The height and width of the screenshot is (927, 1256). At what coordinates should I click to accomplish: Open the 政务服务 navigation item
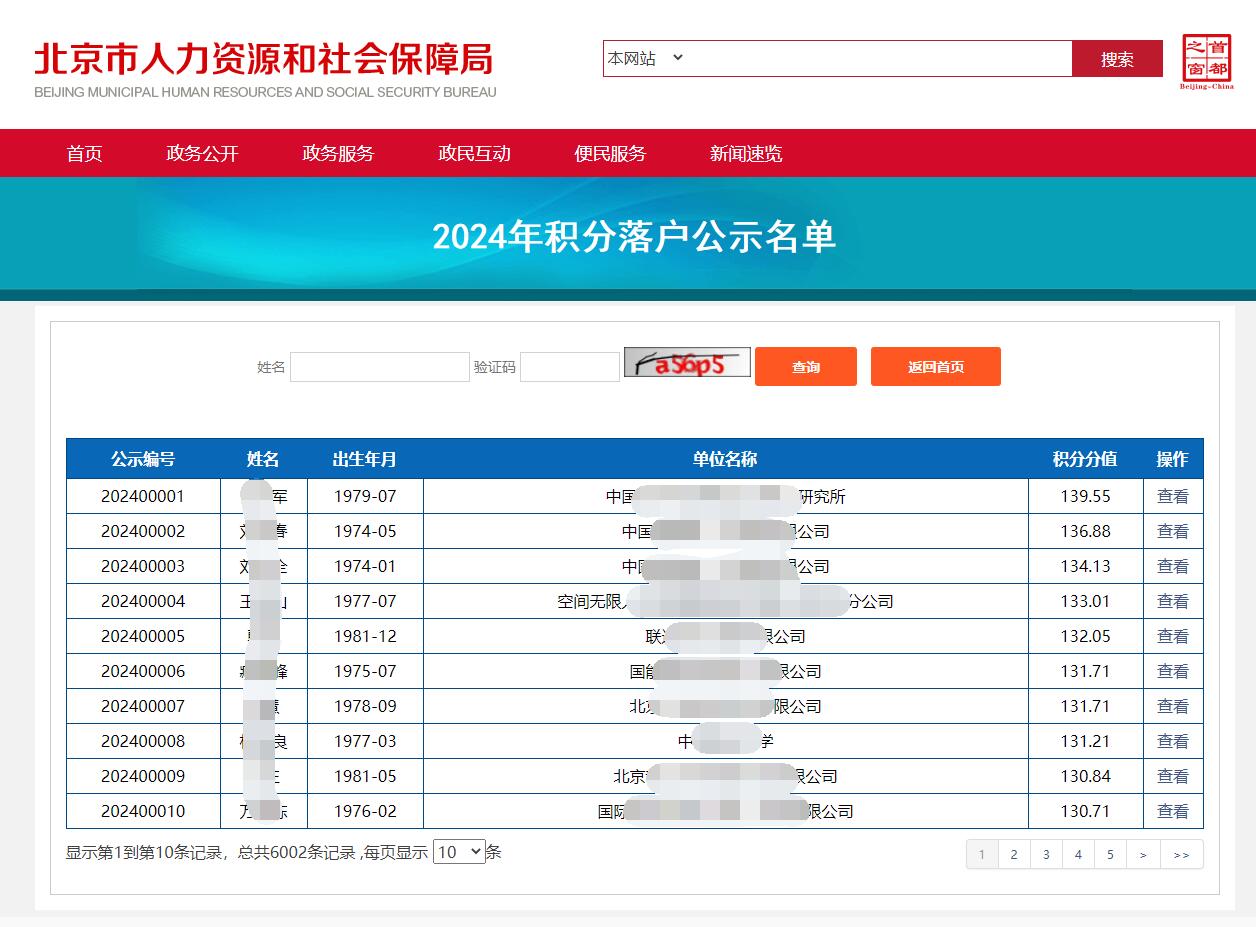[x=338, y=153]
